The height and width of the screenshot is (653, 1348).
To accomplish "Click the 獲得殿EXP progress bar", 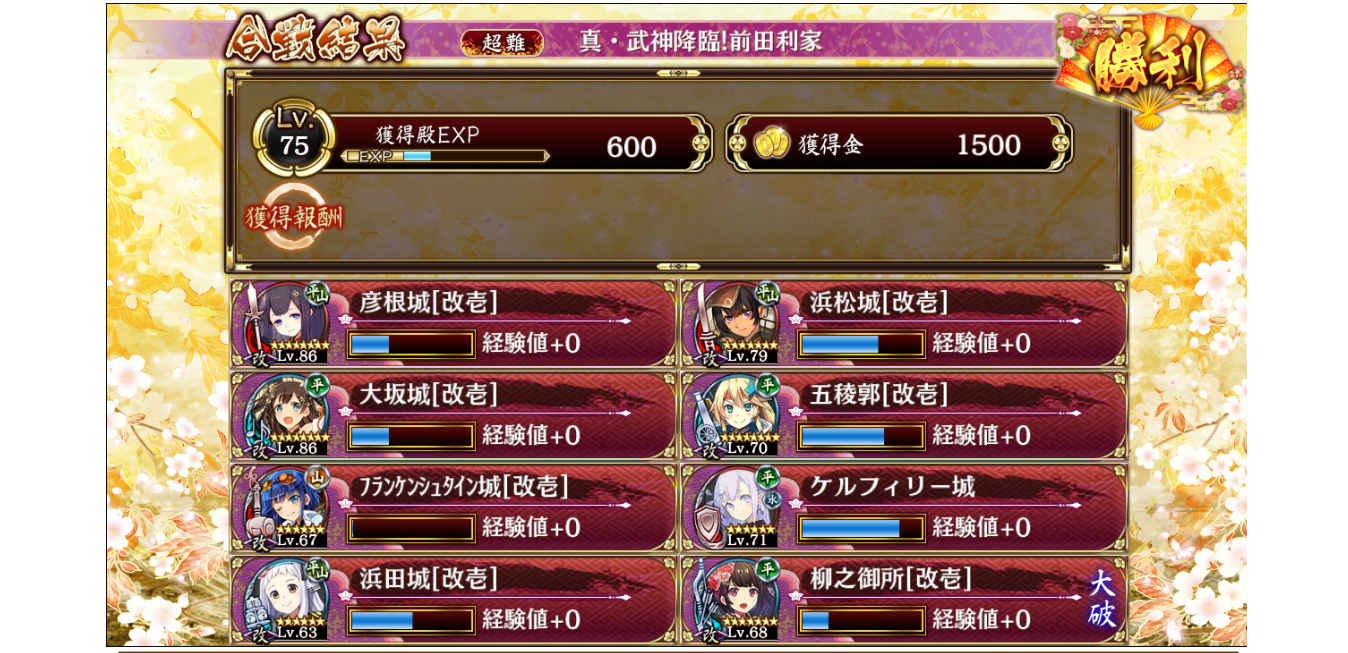I will click(x=444, y=156).
